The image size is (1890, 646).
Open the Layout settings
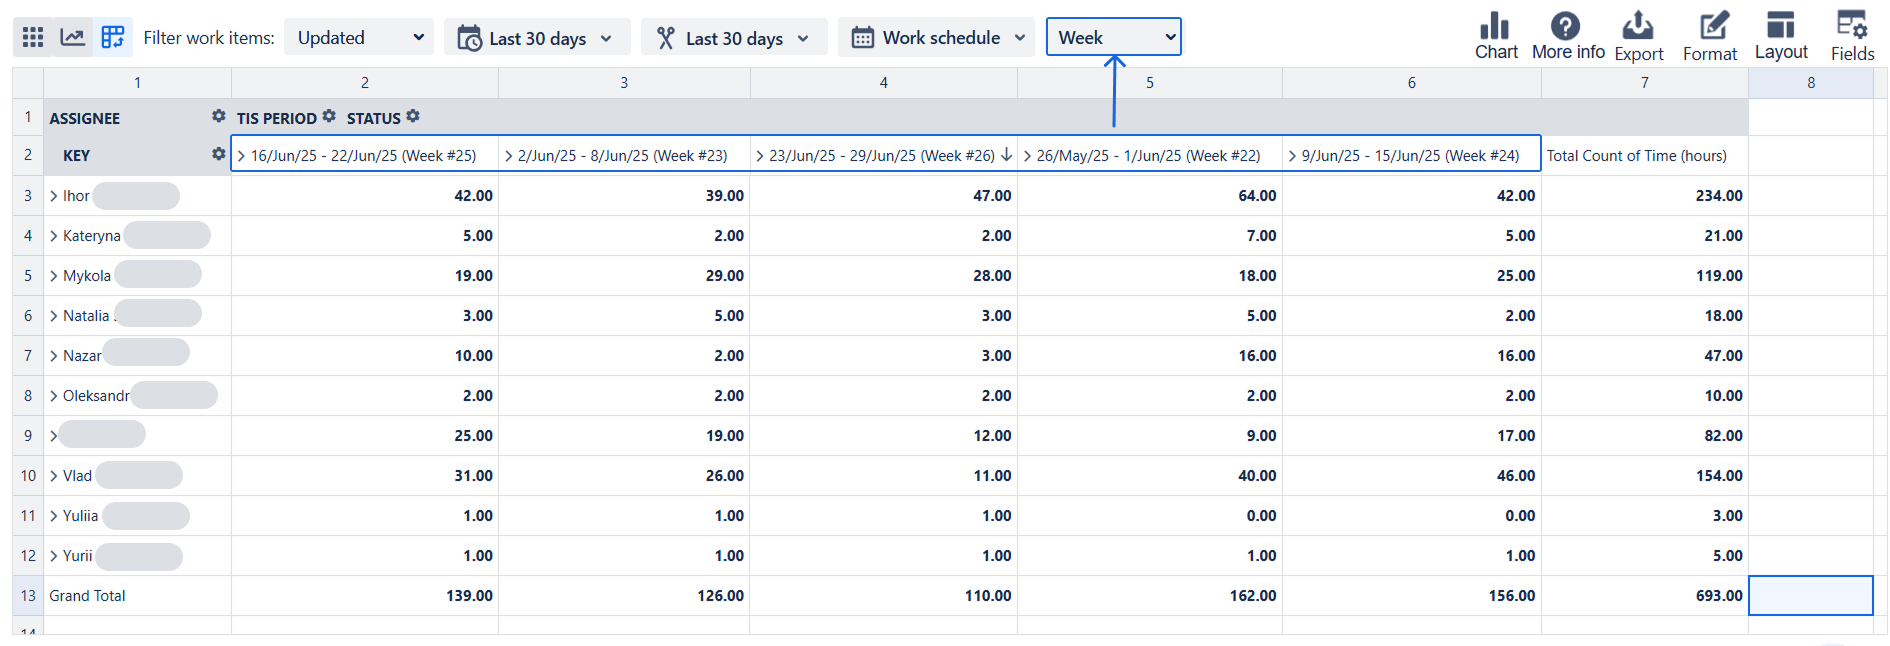(x=1781, y=36)
